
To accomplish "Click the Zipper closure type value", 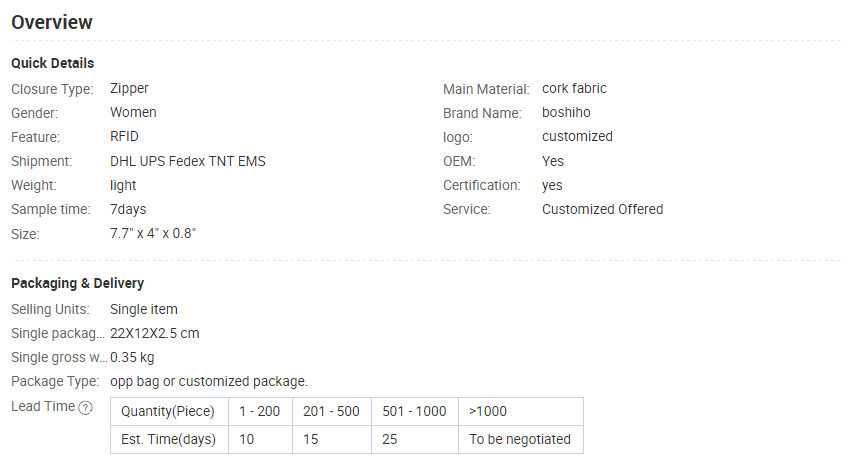I will (x=129, y=89).
